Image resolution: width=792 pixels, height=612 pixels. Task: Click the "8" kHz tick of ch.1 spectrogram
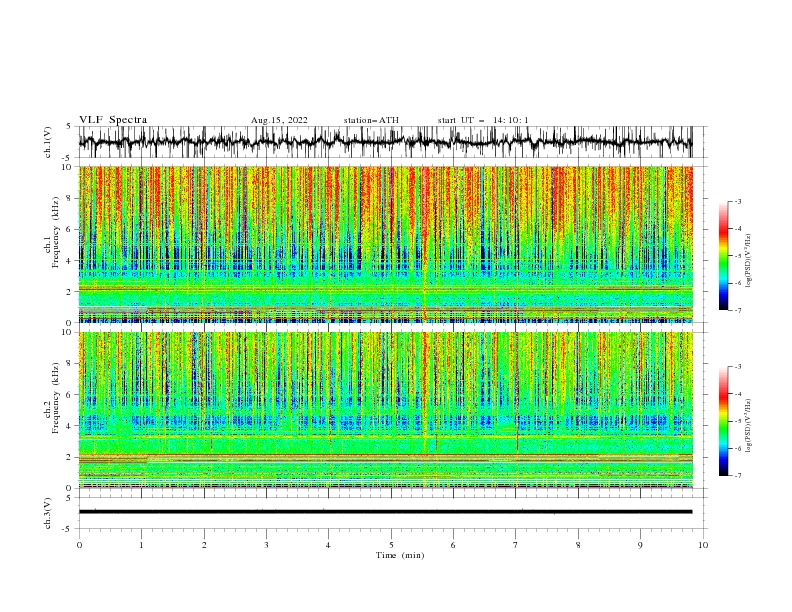(x=70, y=198)
